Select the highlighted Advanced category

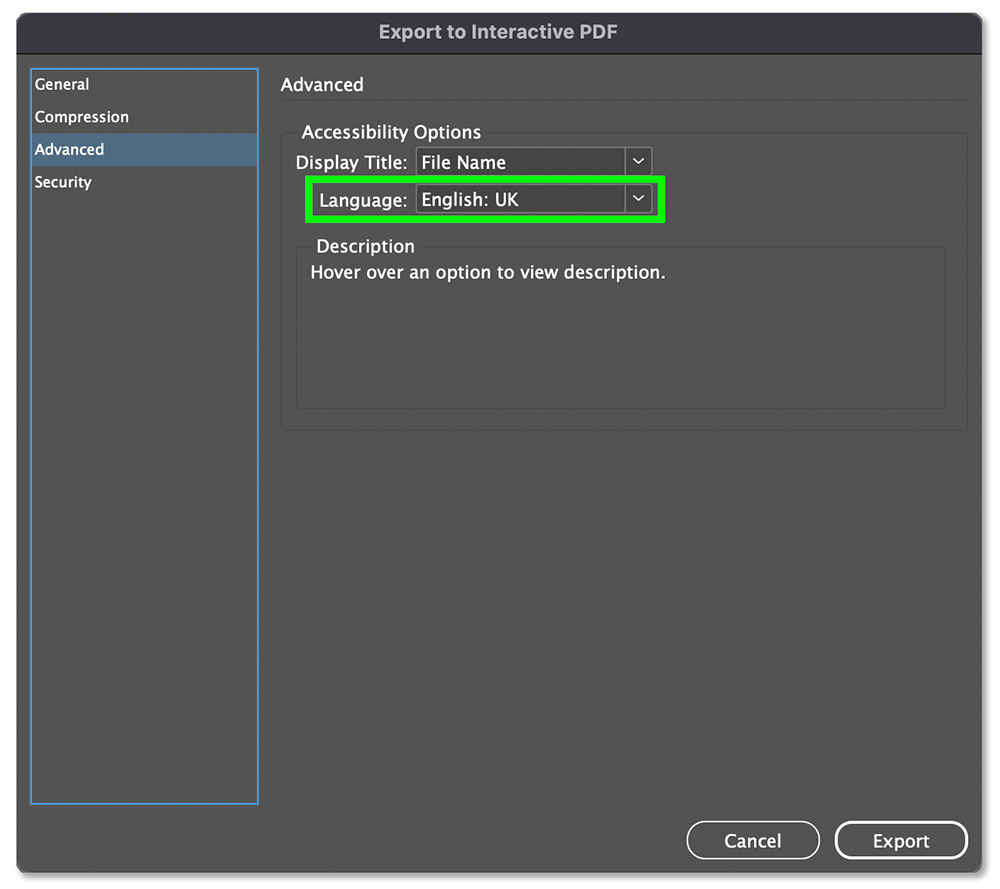click(144, 149)
